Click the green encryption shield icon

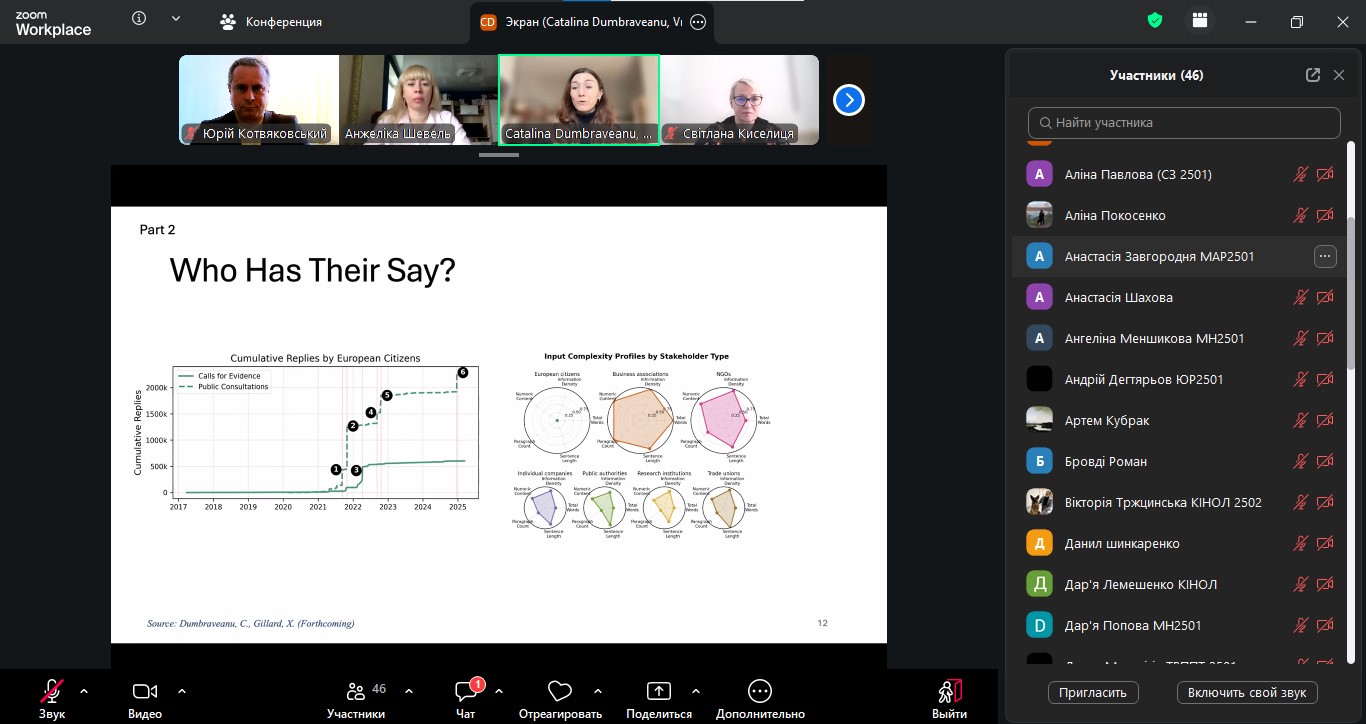[x=1155, y=21]
